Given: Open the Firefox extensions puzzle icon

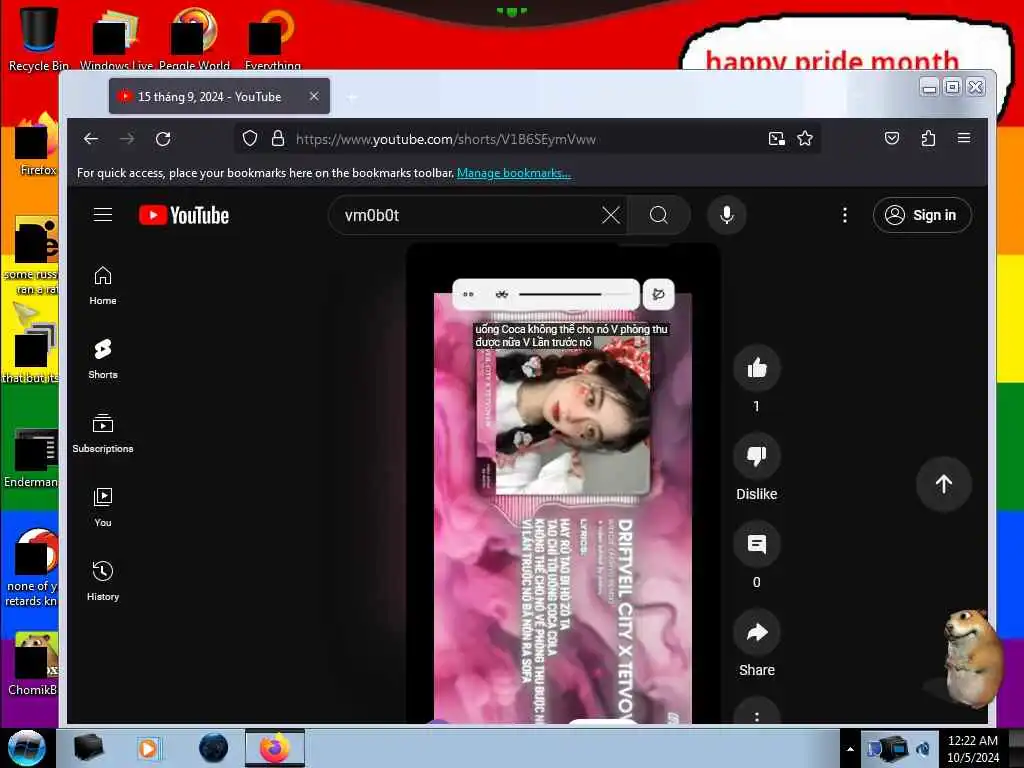Looking at the screenshot, I should pos(928,138).
